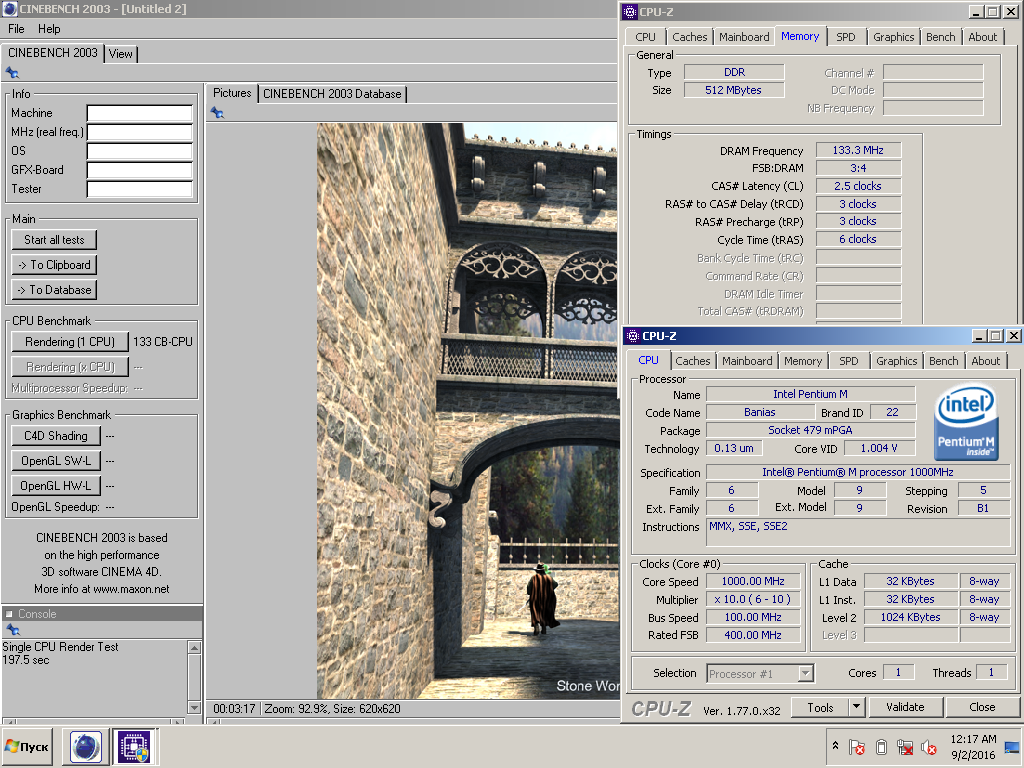Open the CPU-Z taskbar icon

tap(134, 746)
